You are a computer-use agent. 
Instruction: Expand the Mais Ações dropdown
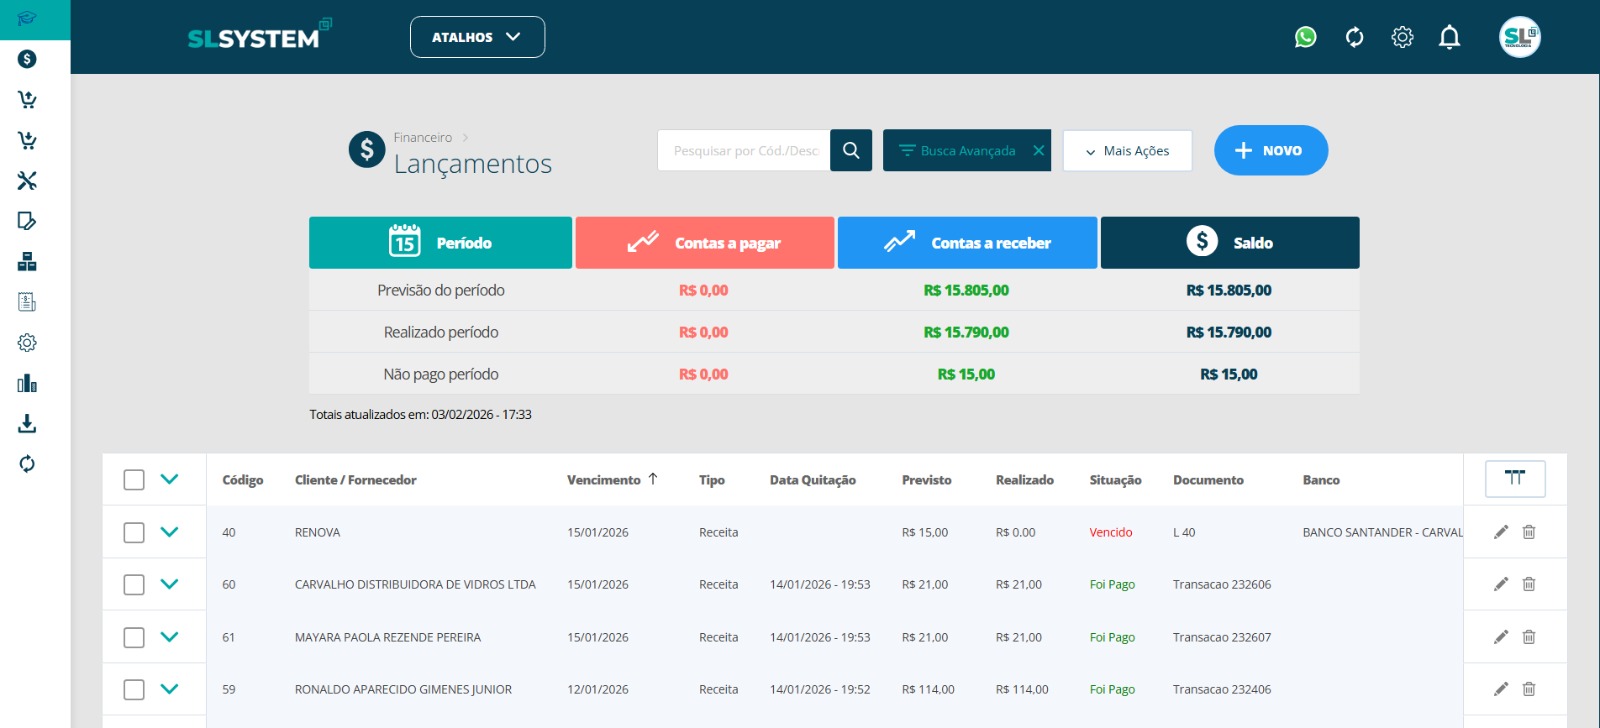pos(1127,151)
